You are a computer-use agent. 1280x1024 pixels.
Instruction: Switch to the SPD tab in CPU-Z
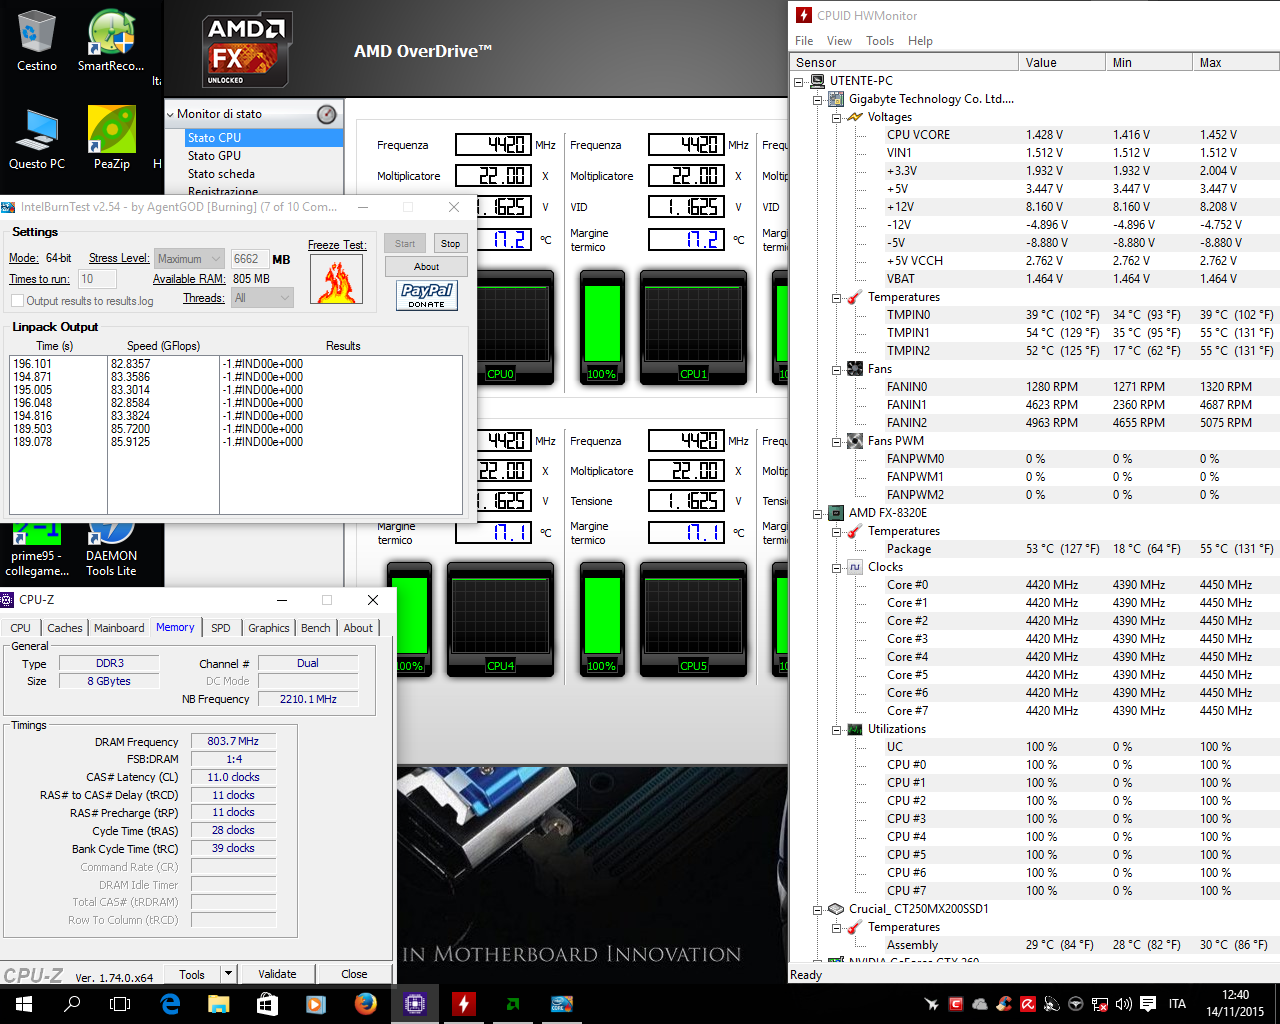pos(221,628)
